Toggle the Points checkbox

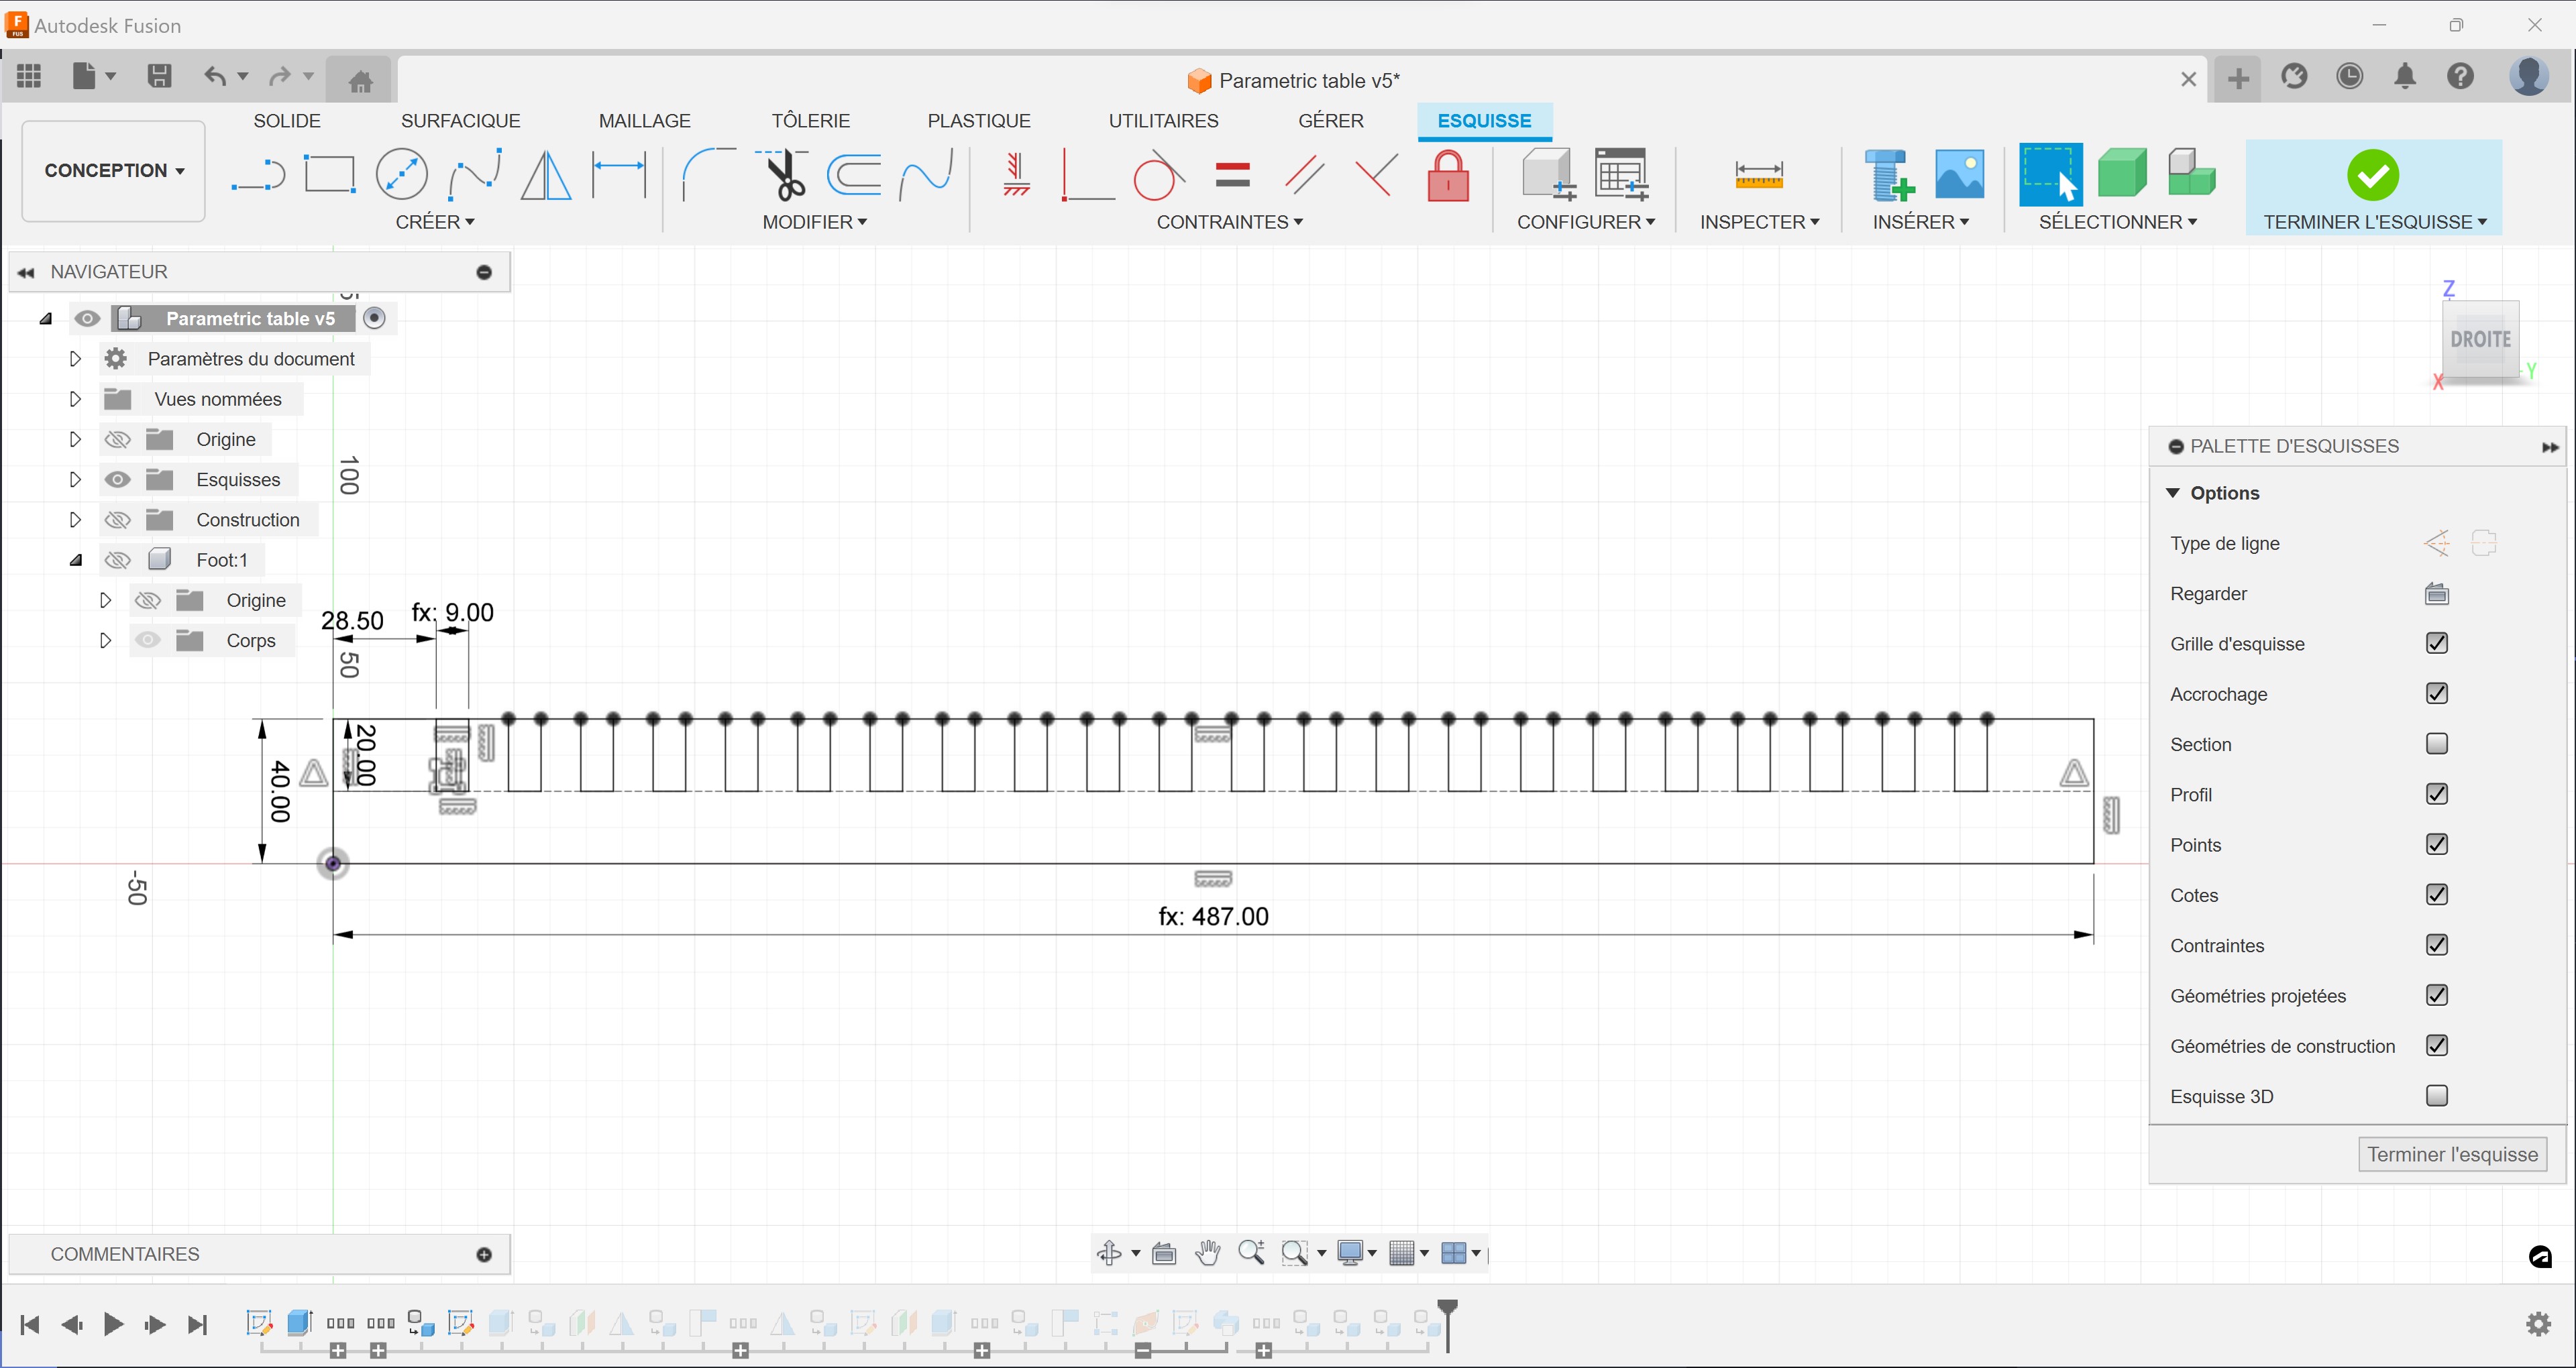[2436, 844]
